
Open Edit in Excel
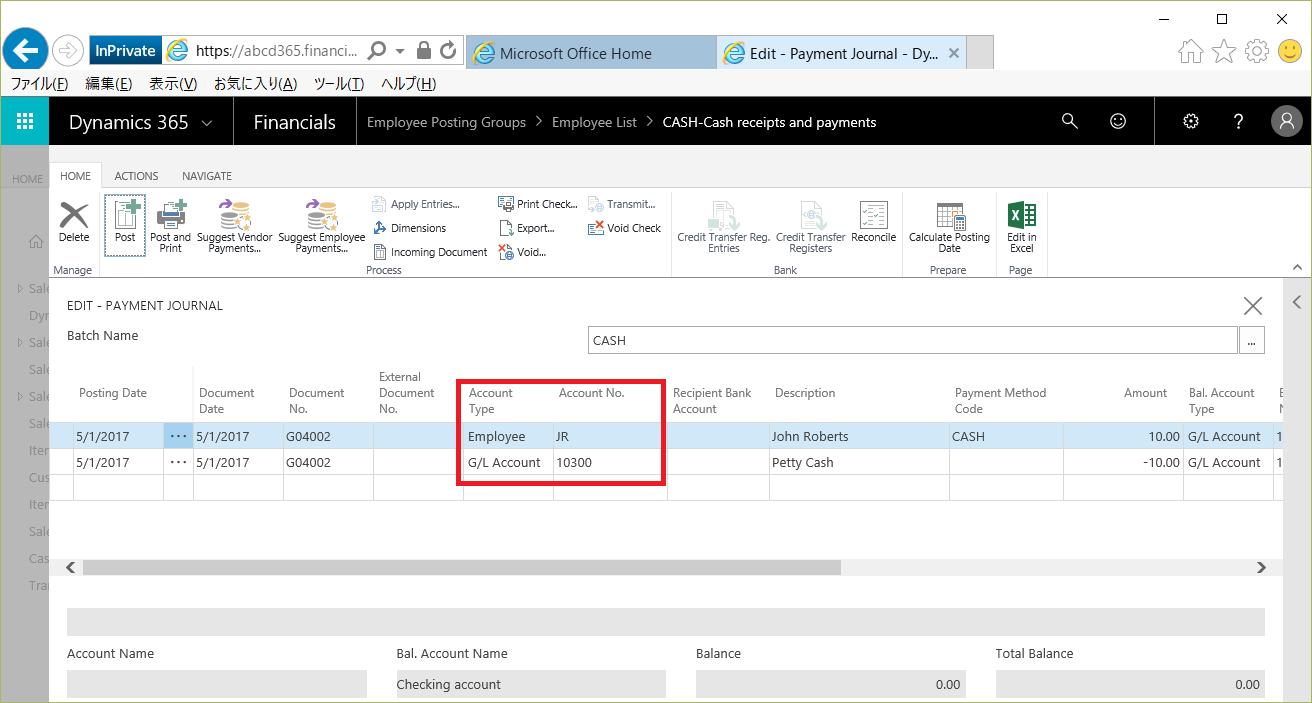click(1021, 216)
